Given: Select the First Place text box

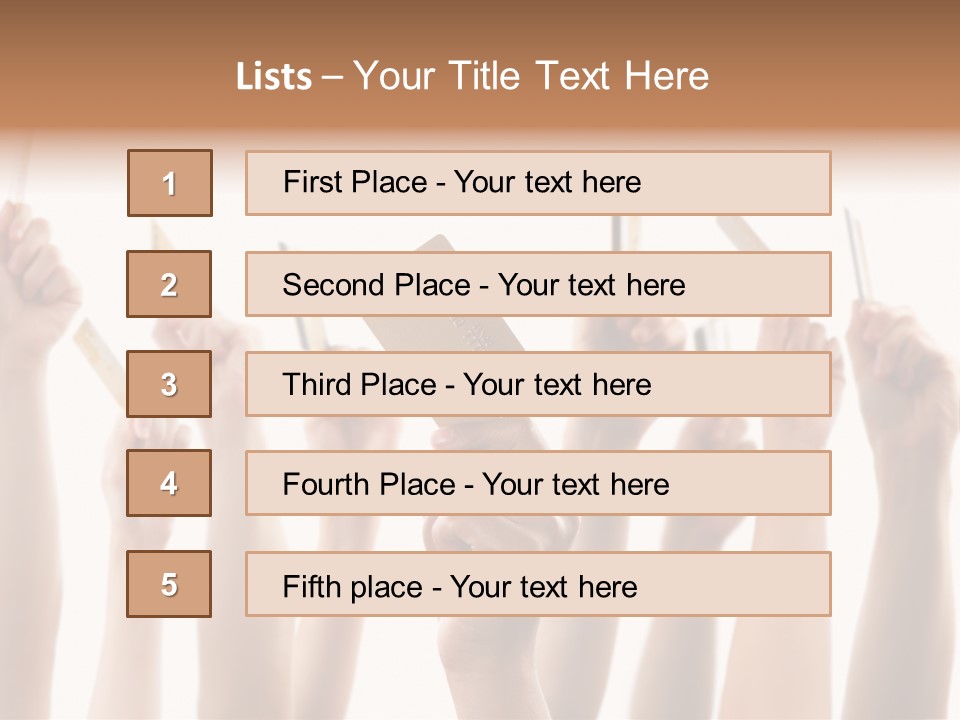Looking at the screenshot, I should [538, 183].
